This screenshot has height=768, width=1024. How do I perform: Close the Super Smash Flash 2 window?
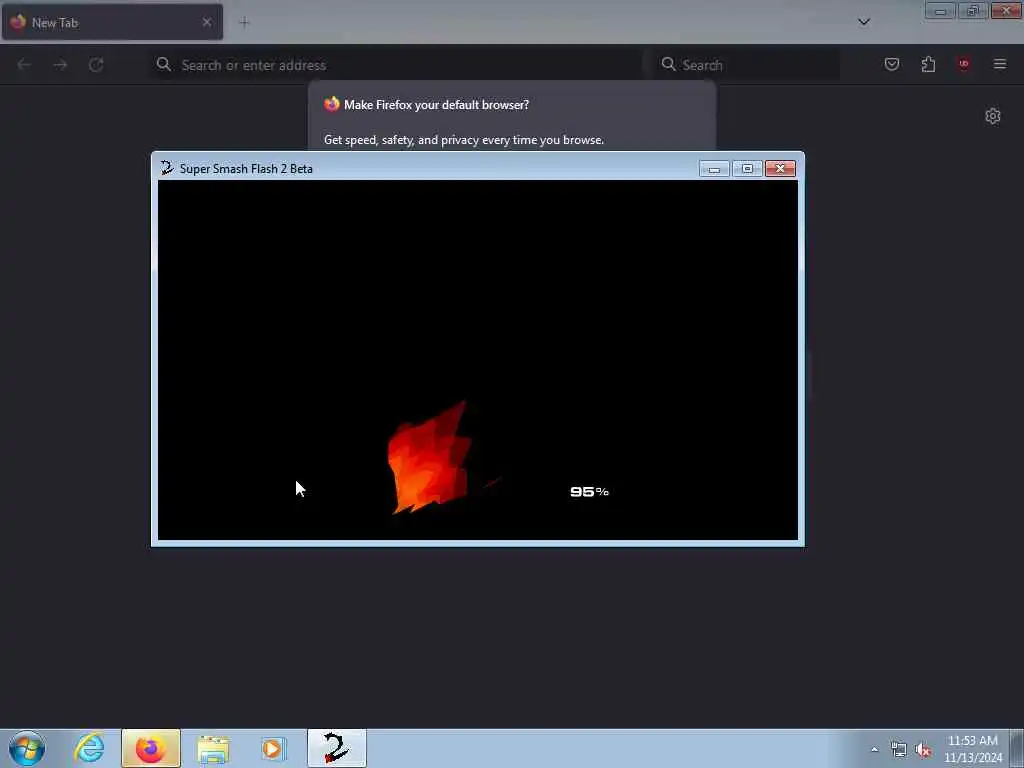pos(780,168)
